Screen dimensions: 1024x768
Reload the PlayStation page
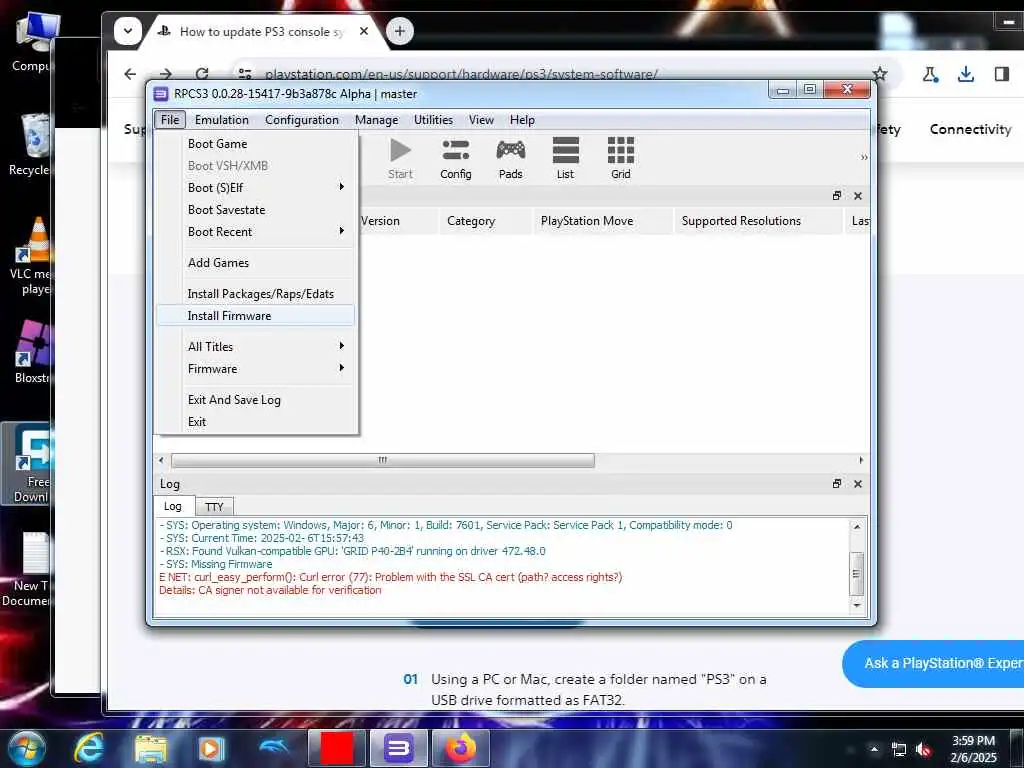[202, 74]
